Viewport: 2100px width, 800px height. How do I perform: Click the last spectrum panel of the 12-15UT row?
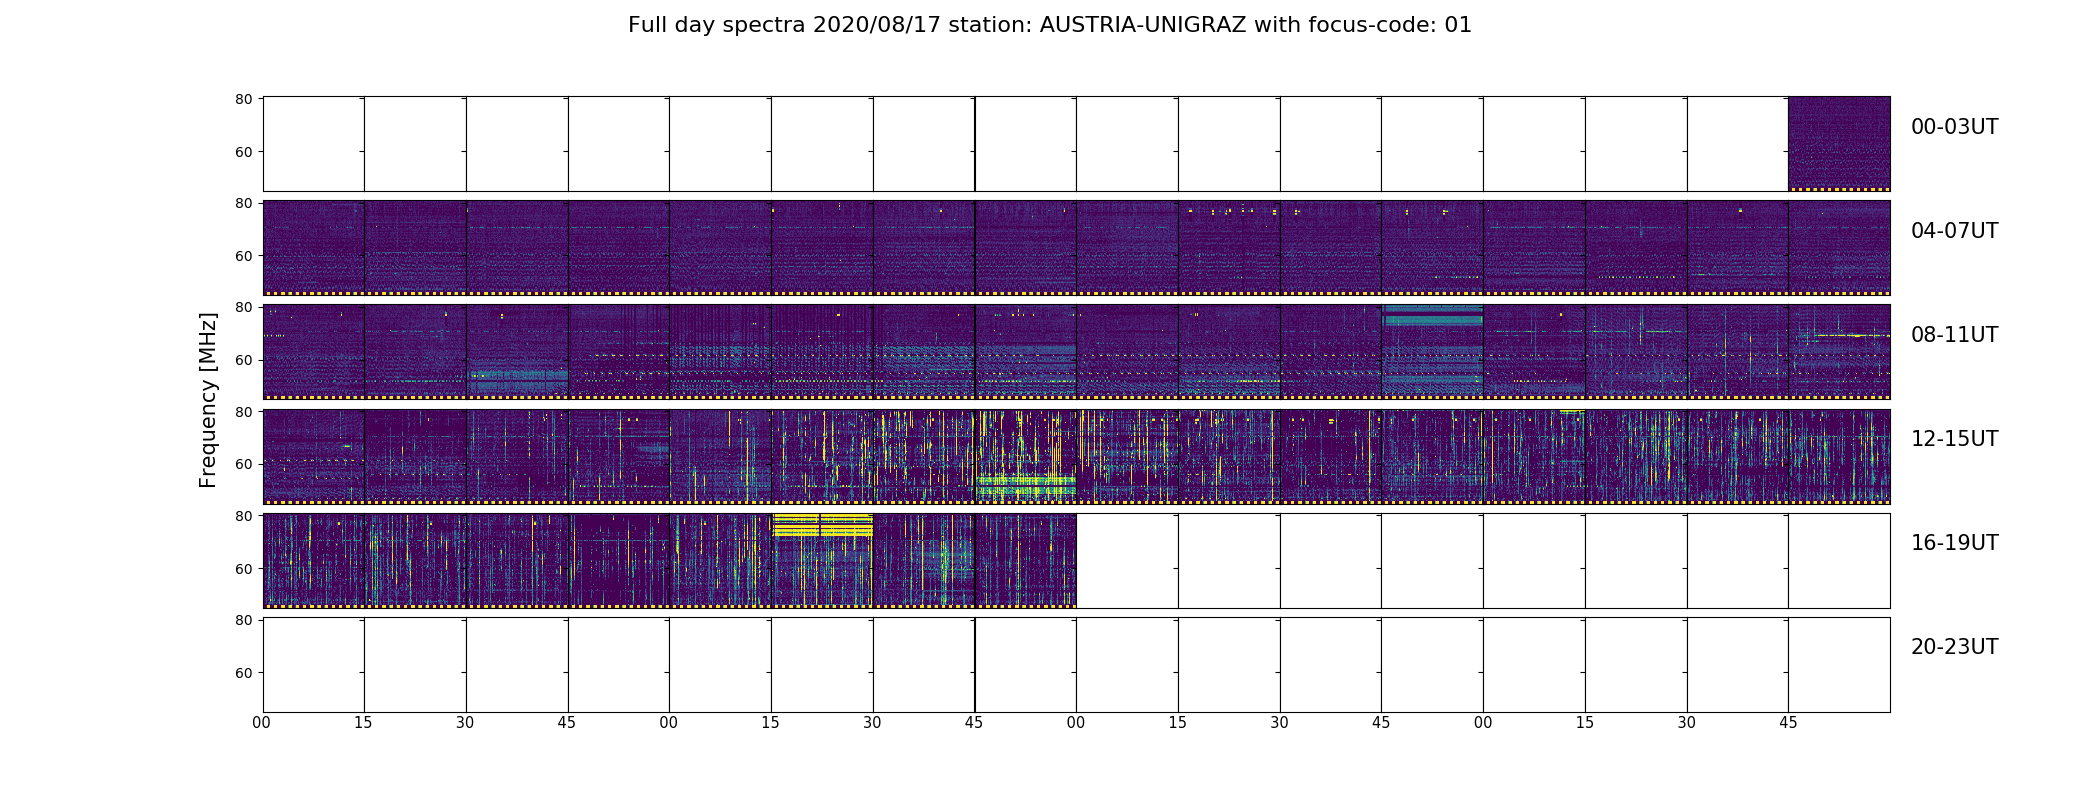pos(1839,456)
